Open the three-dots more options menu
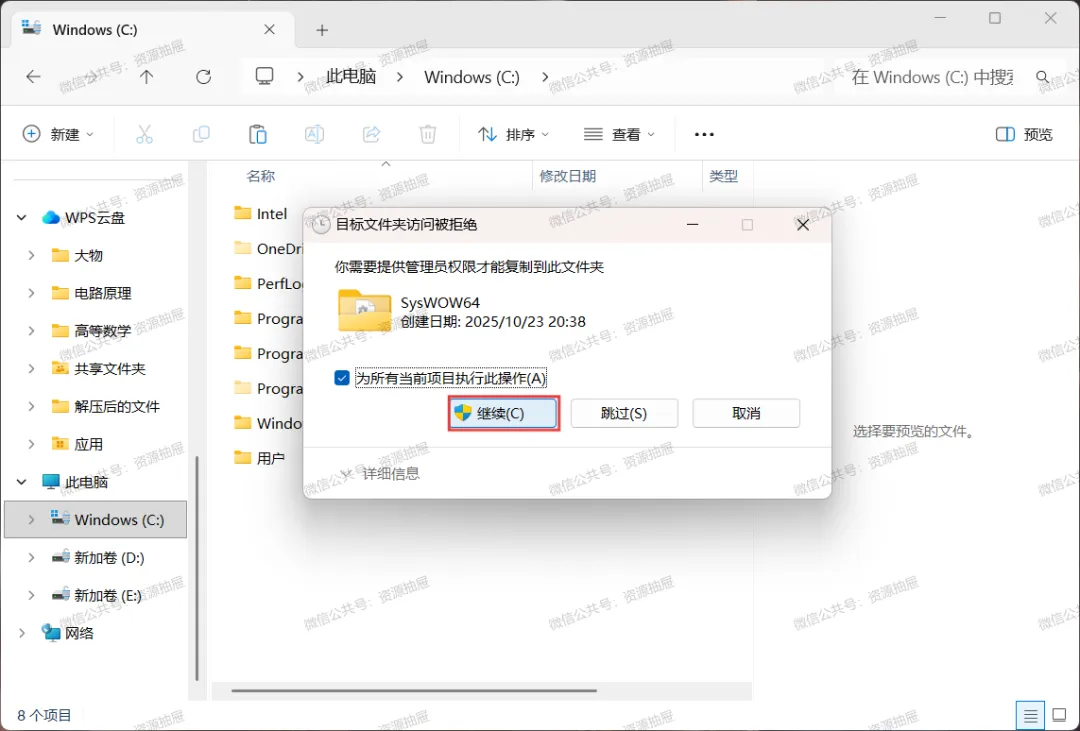1080x731 pixels. (704, 134)
